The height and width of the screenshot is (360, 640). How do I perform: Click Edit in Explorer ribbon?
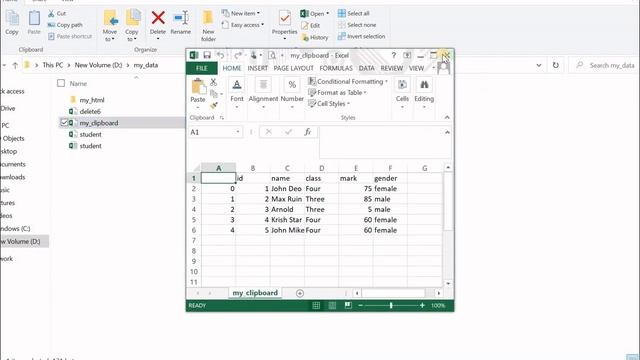pyautogui.click(x=311, y=25)
